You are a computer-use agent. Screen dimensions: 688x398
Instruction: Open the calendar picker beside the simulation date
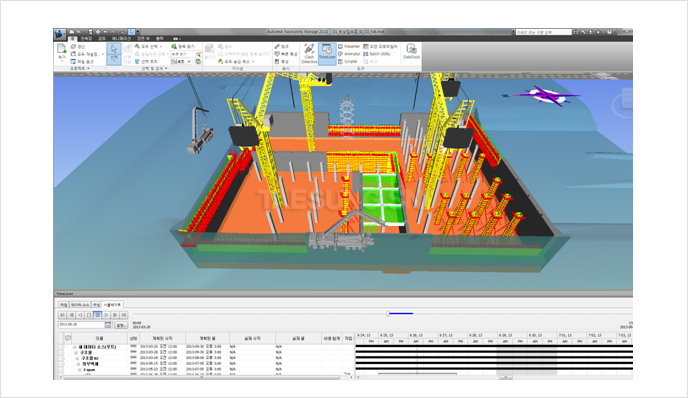(x=108, y=325)
